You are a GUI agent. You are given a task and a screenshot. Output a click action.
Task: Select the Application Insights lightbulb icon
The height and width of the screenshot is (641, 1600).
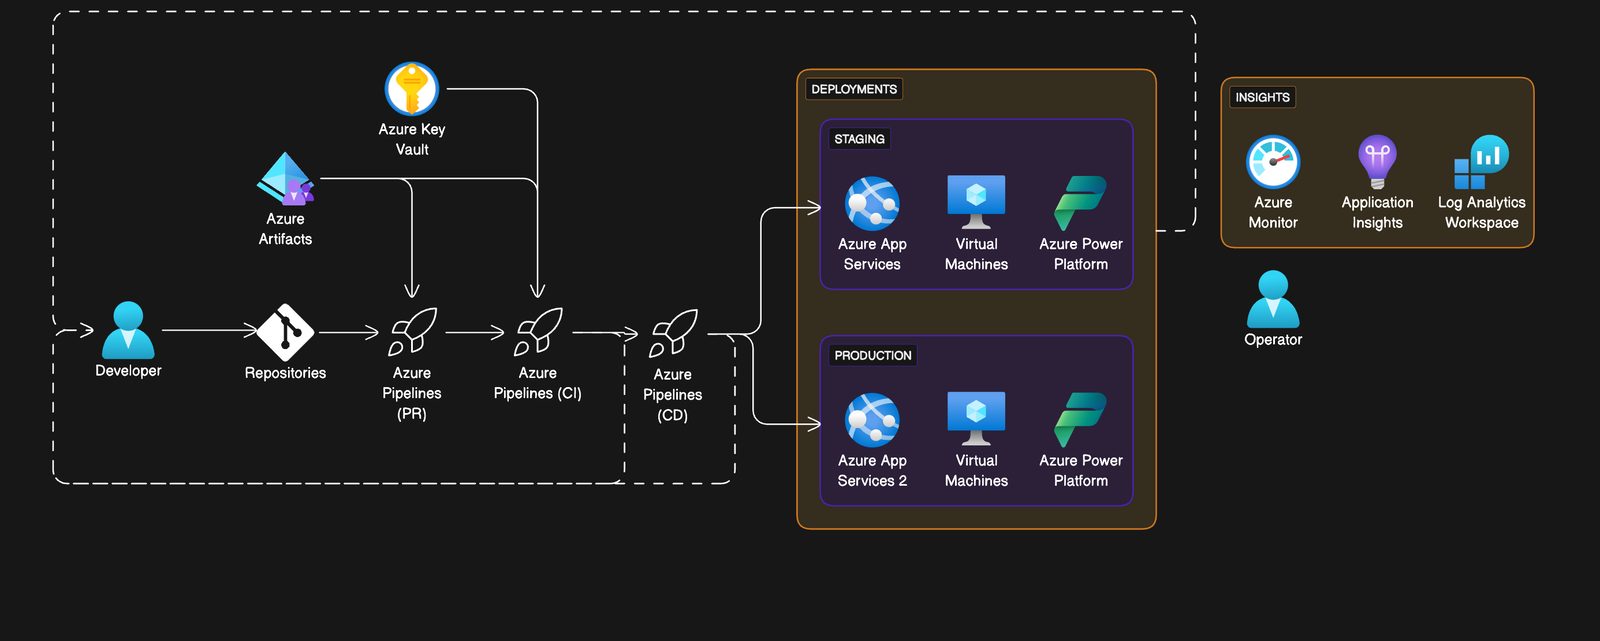tap(1377, 162)
